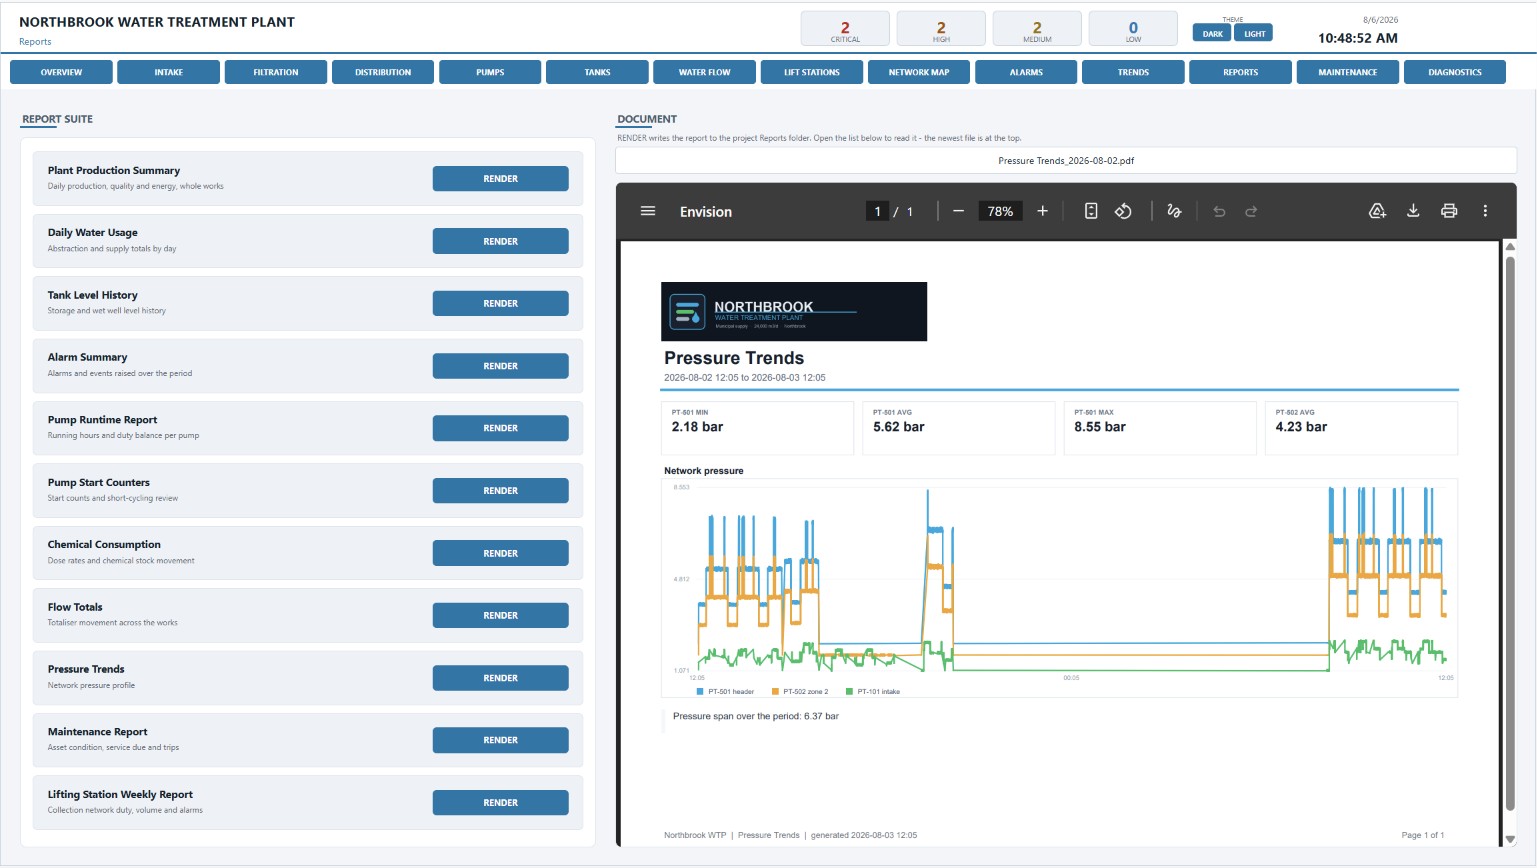Switch to DARK theme
Screen dimensions: 1537x868
click(x=1212, y=33)
